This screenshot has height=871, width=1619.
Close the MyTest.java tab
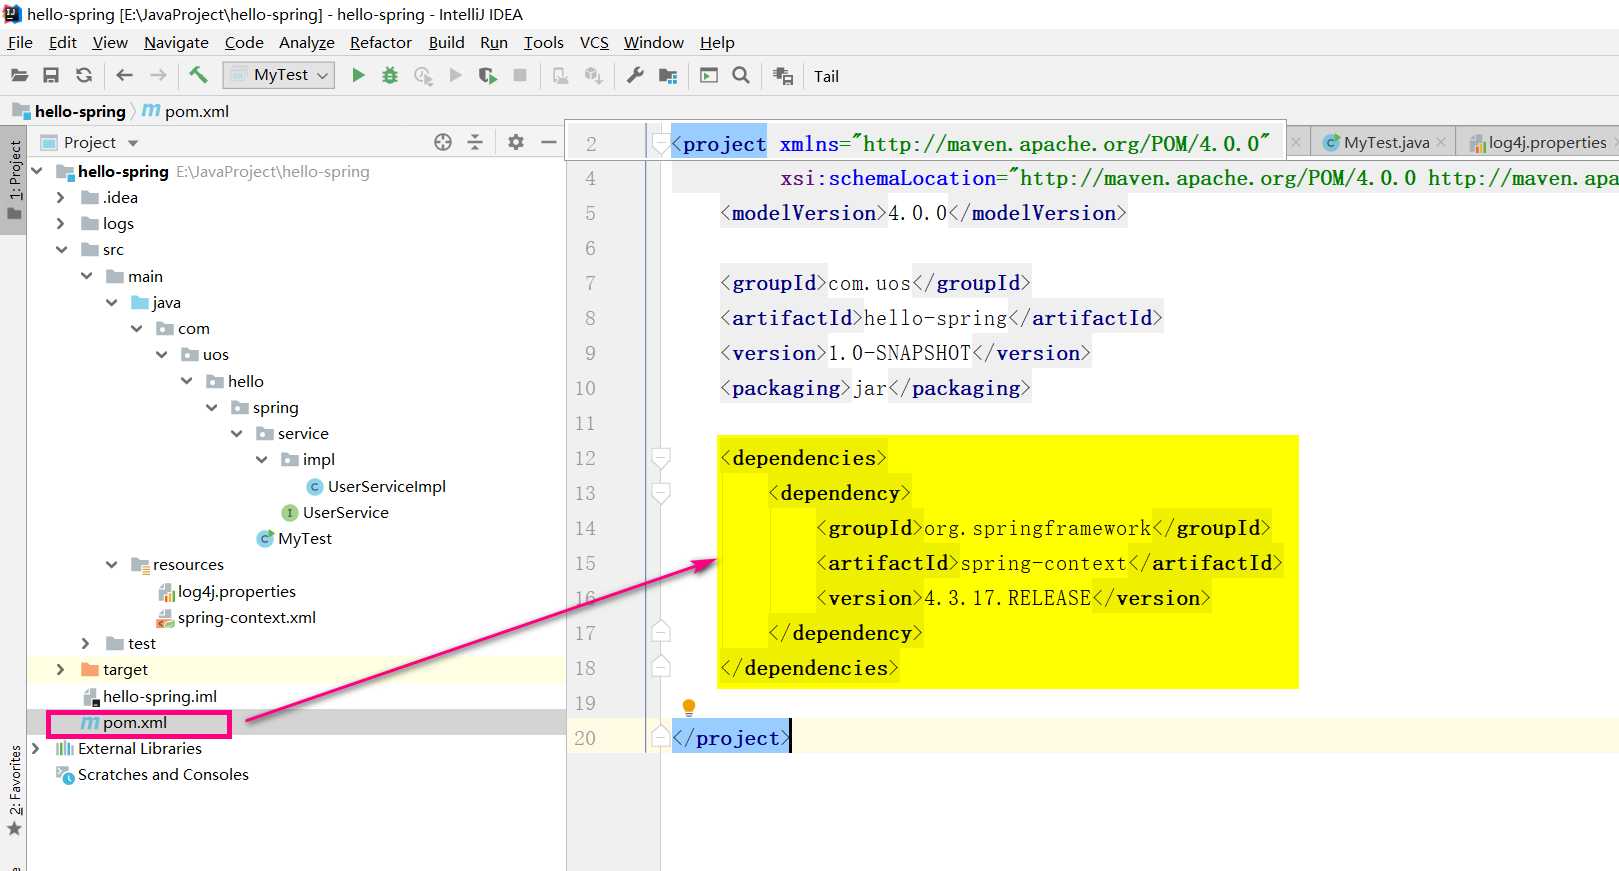[x=1441, y=142]
